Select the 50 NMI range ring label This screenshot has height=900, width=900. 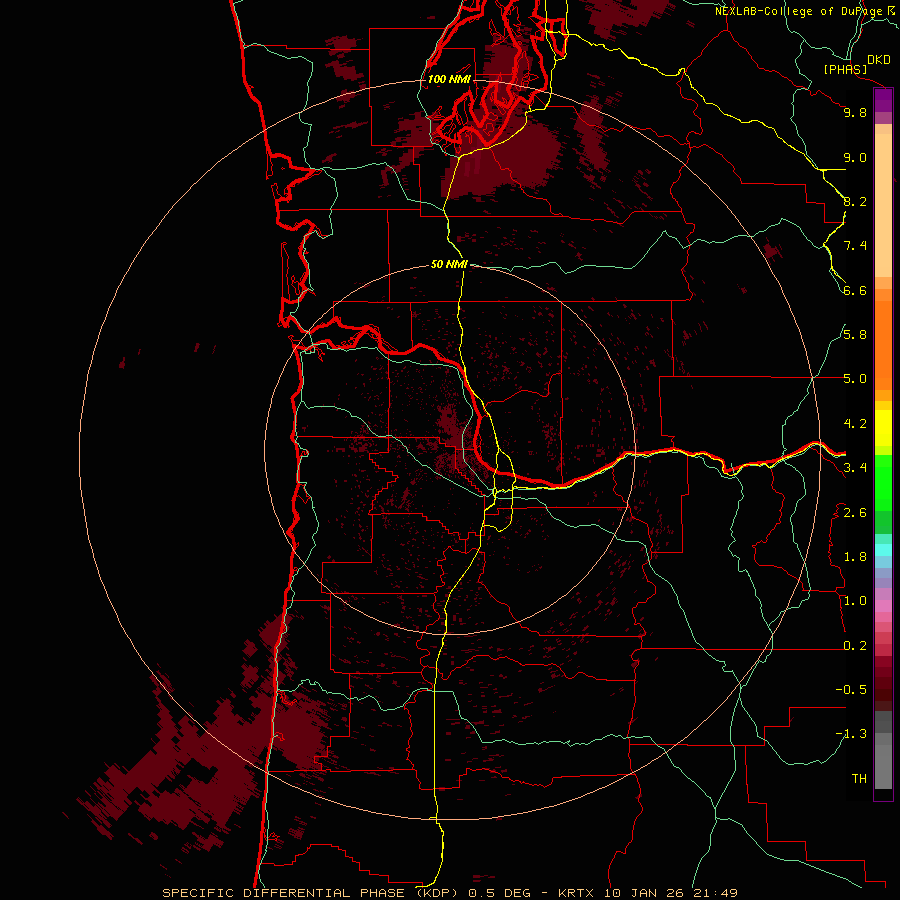(449, 264)
